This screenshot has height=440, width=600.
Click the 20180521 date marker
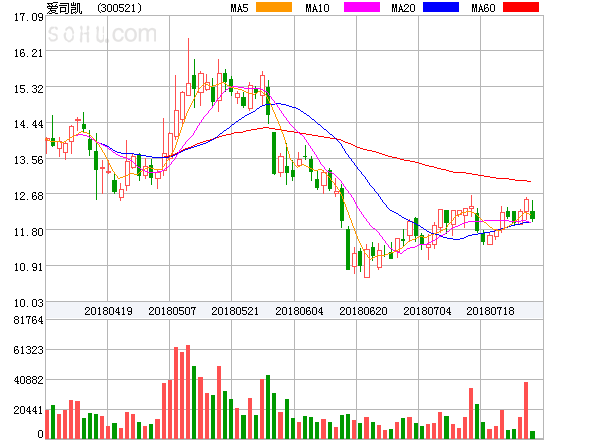[235, 311]
